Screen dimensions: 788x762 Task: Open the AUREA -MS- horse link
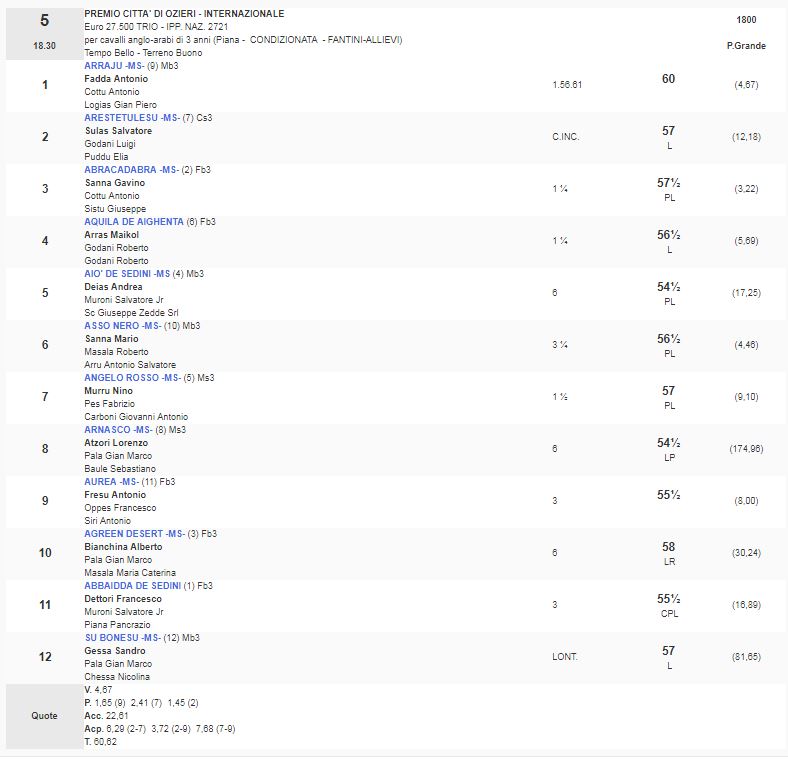click(114, 482)
